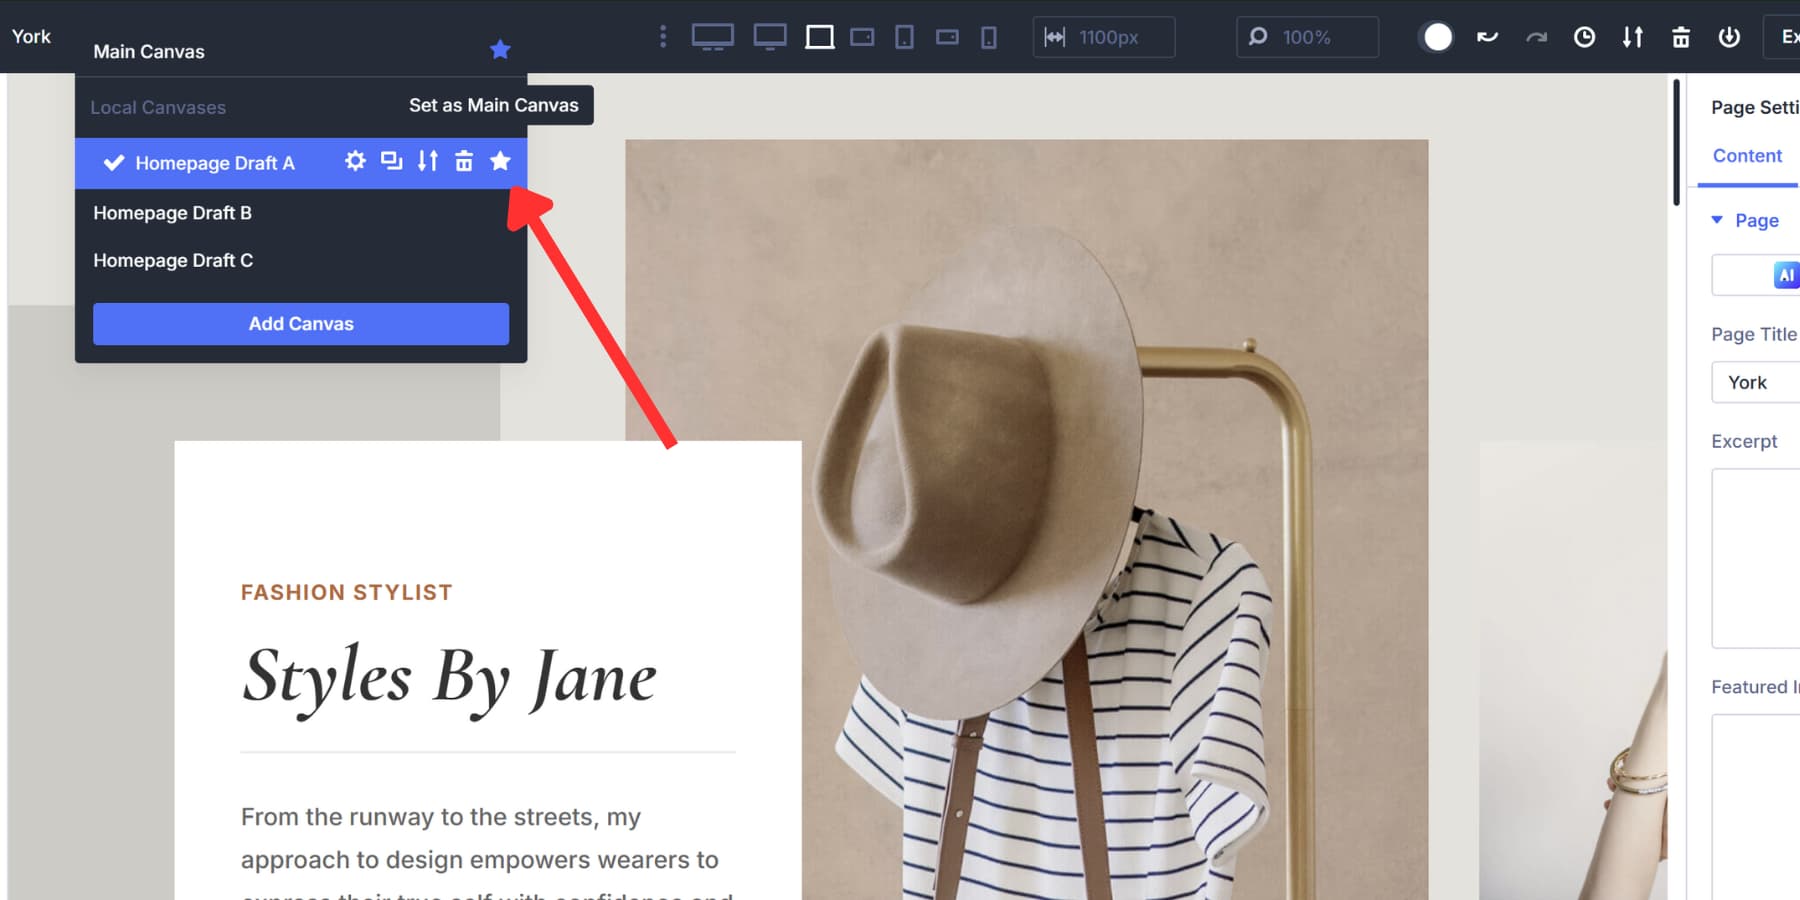Click the star next to Main Canvas
This screenshot has width=1800, height=900.
tap(500, 49)
